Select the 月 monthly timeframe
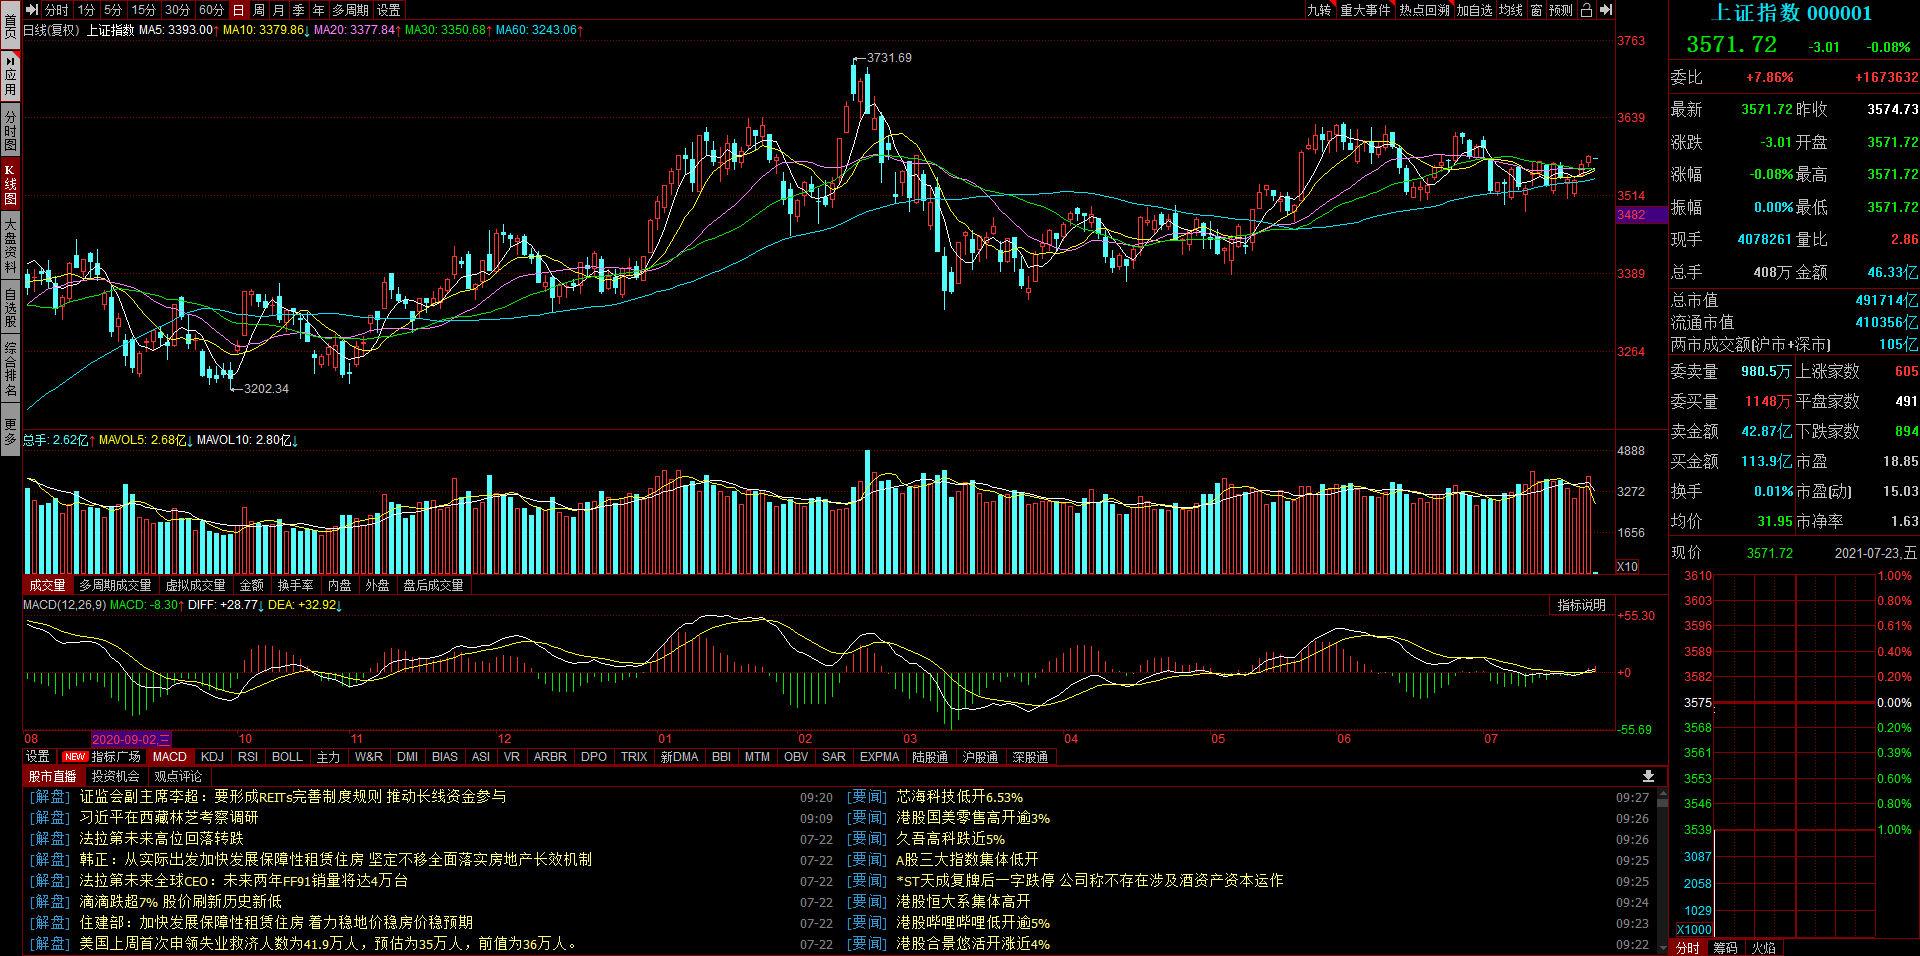Screen dimensions: 1920x956 279,10
